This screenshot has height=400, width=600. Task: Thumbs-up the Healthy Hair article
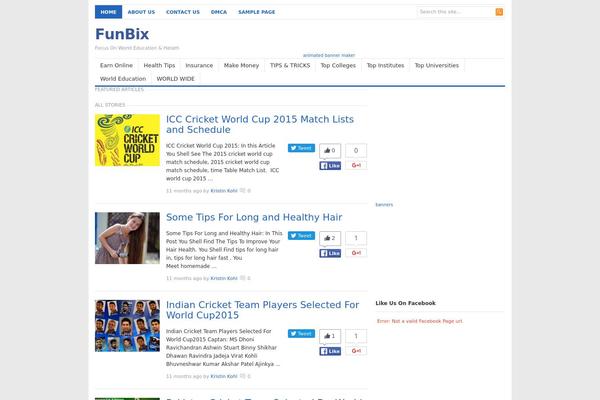coord(330,238)
